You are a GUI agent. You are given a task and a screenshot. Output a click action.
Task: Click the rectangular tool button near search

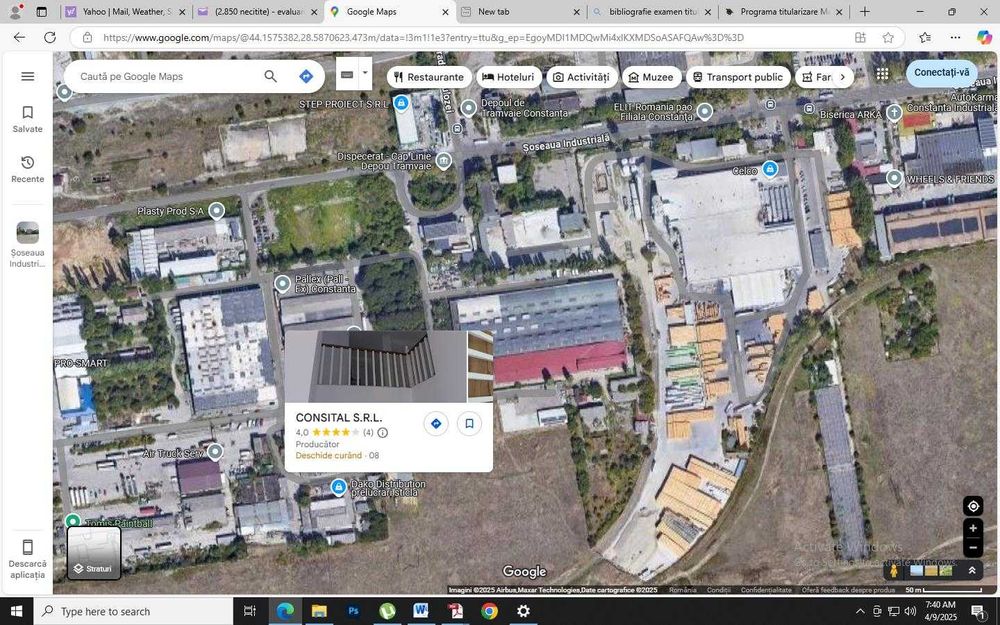point(347,74)
